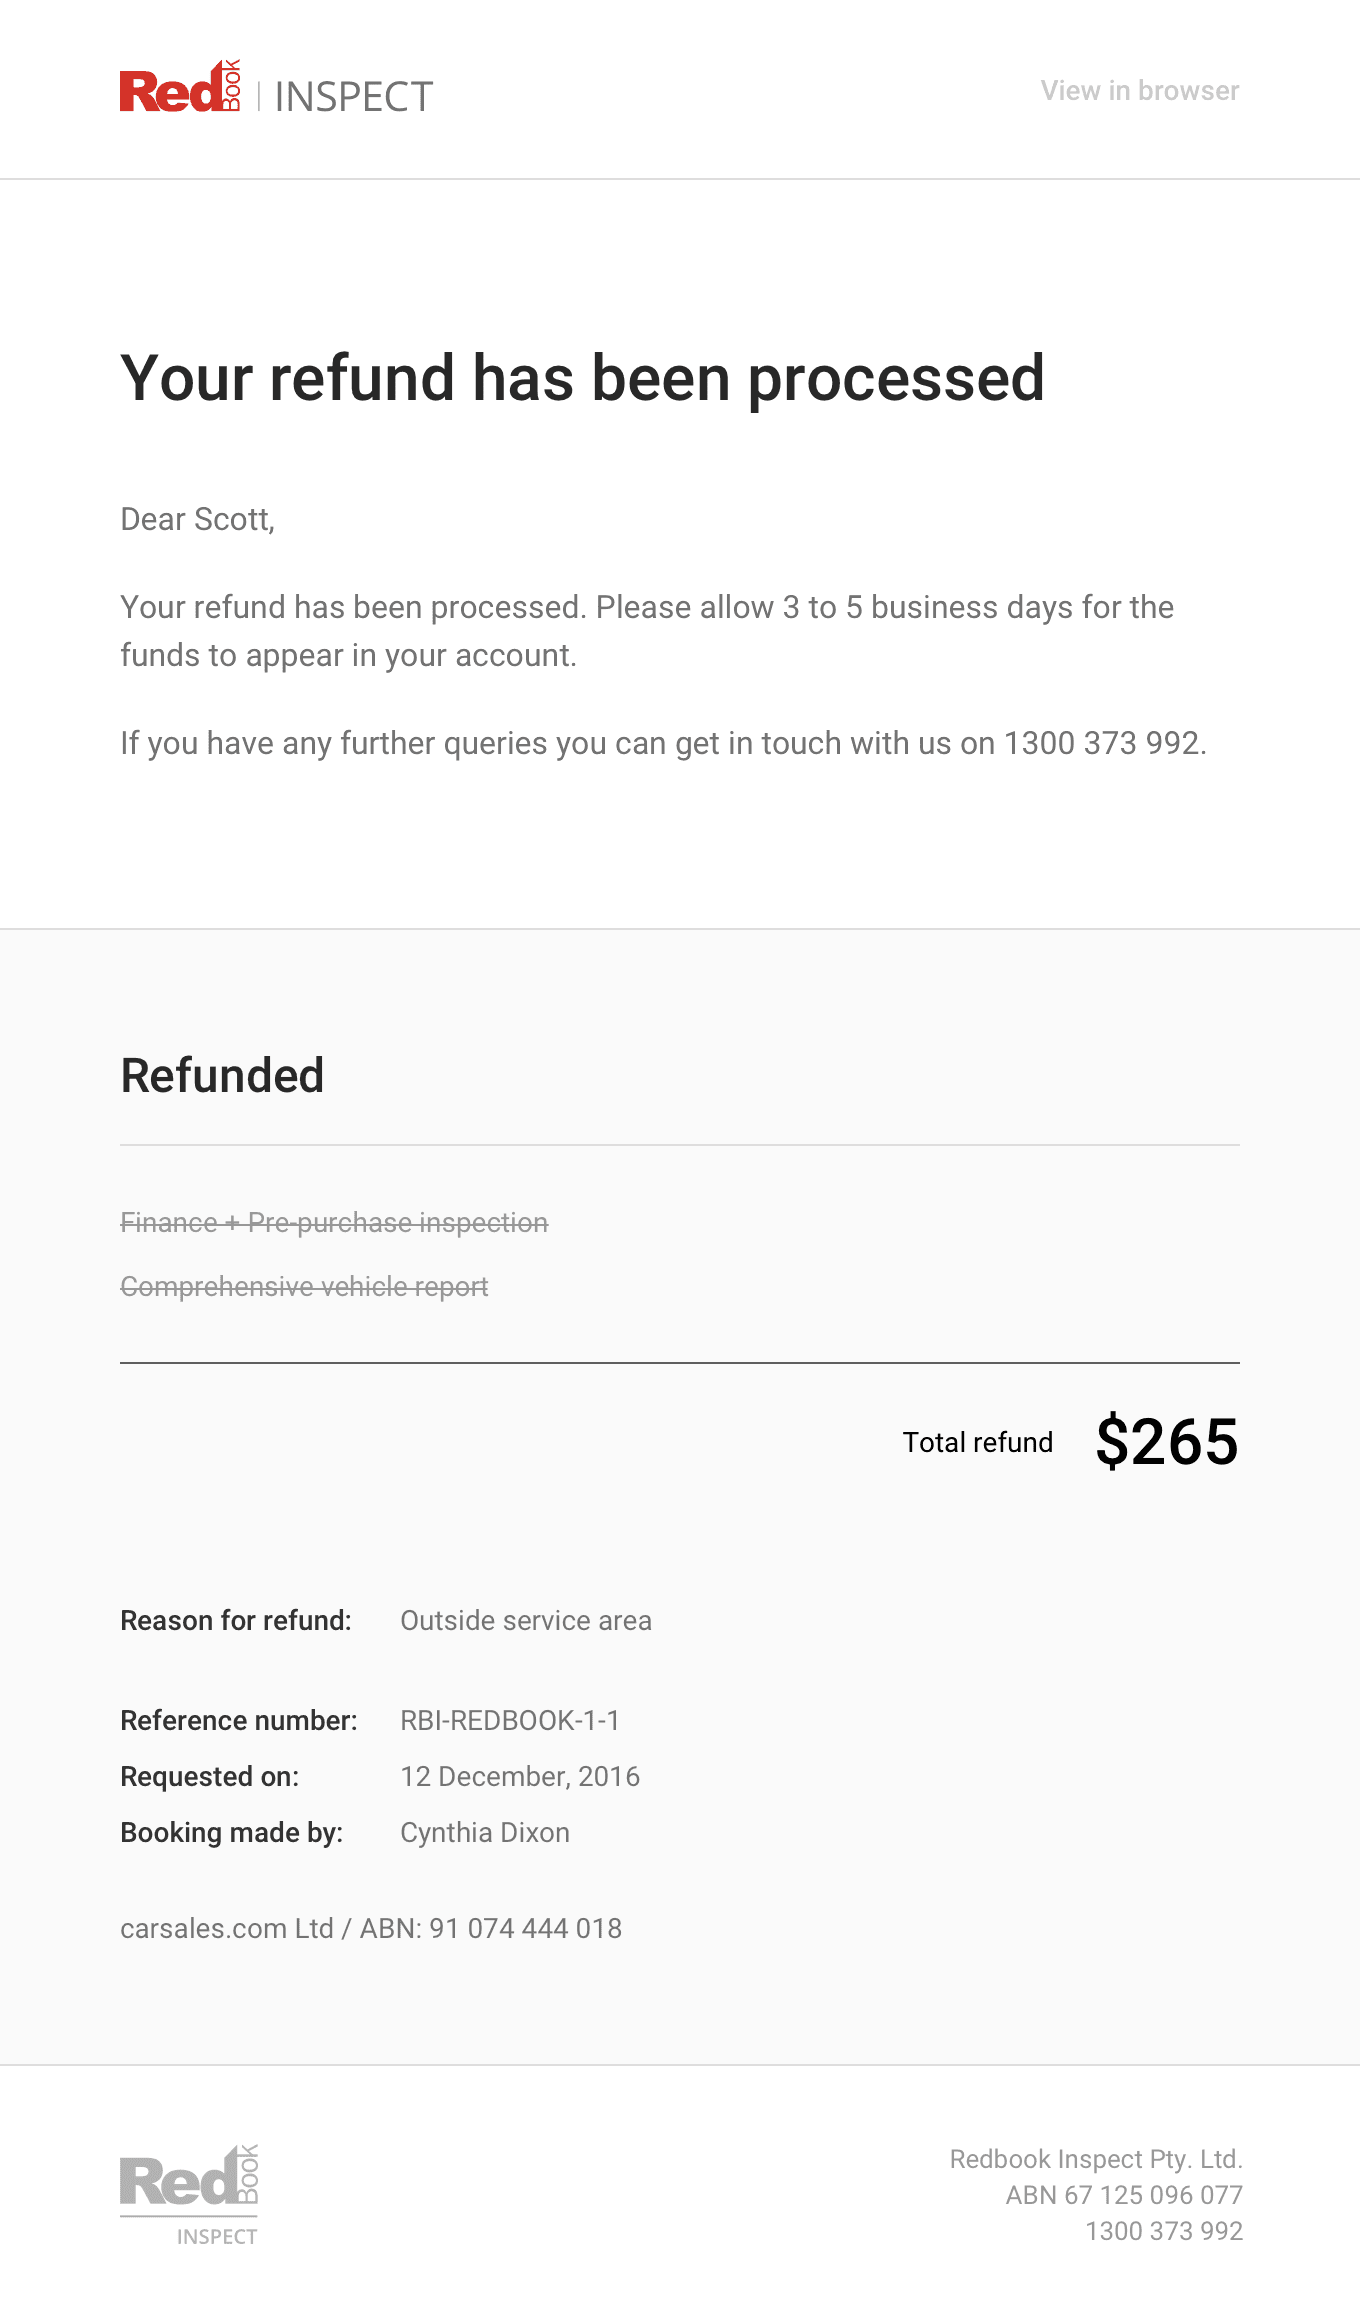Viewport: 1360px width, 2324px height.
Task: Click the Your refund has been processed heading
Action: (582, 378)
